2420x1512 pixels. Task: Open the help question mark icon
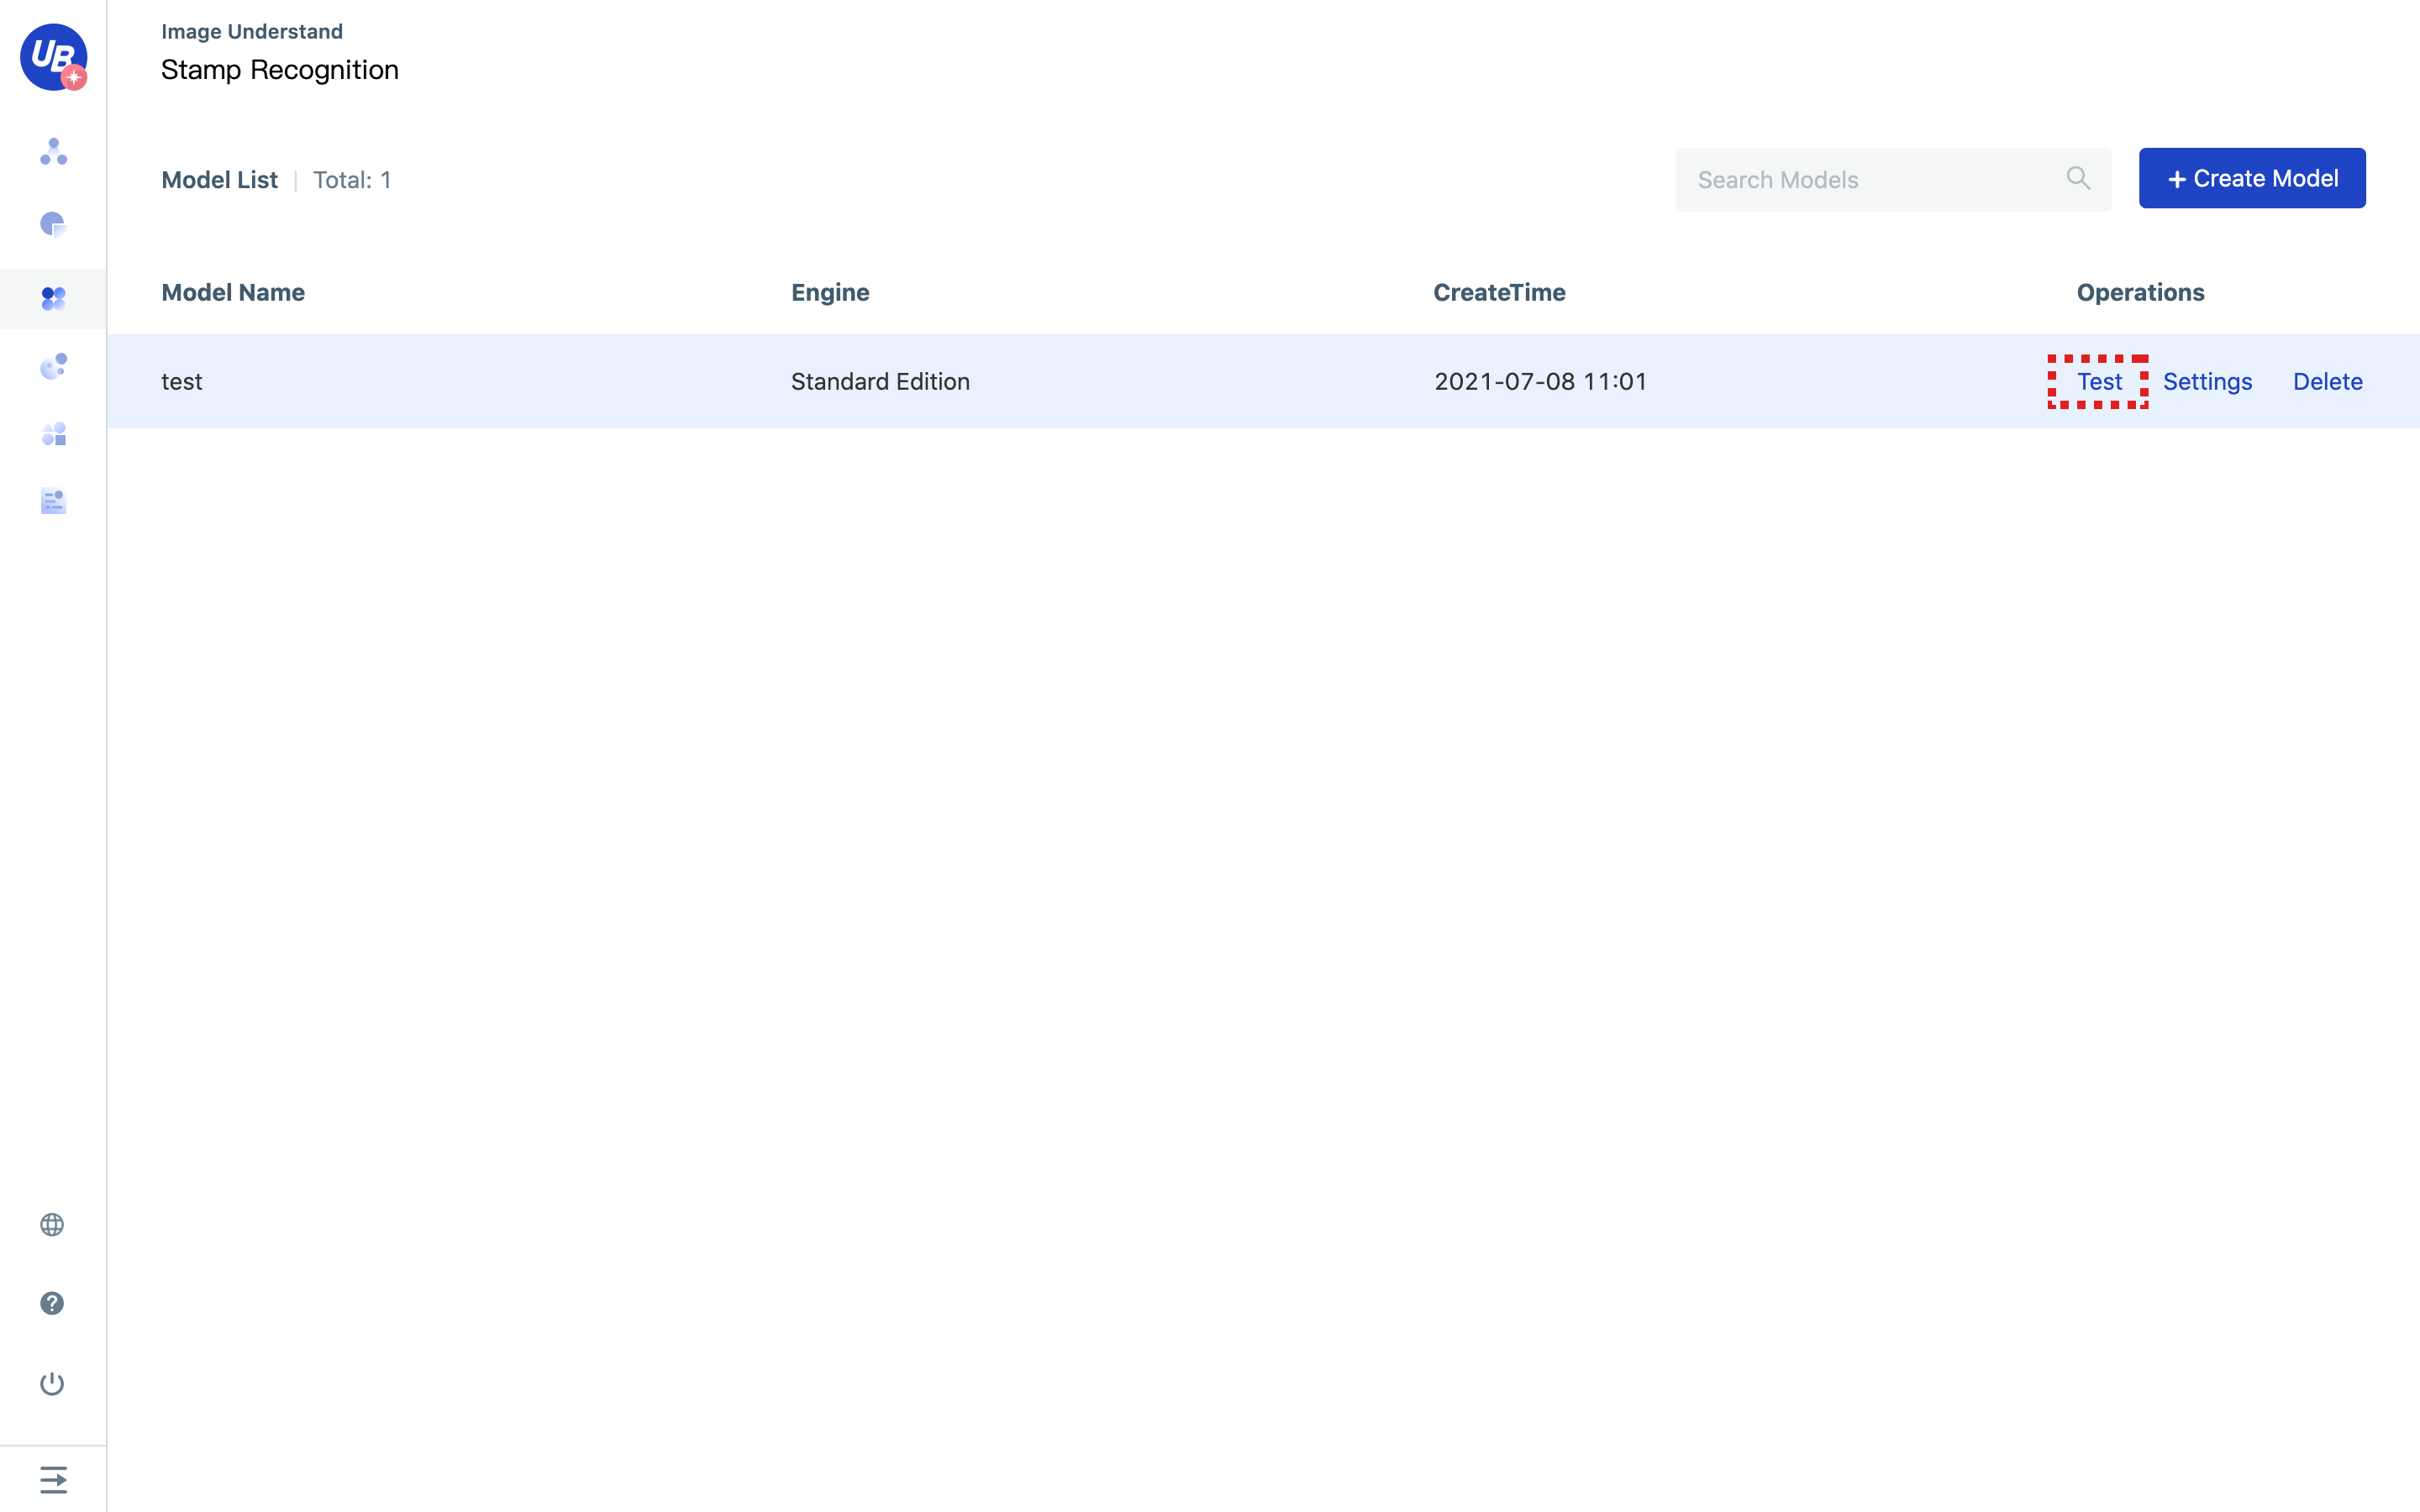click(52, 1303)
